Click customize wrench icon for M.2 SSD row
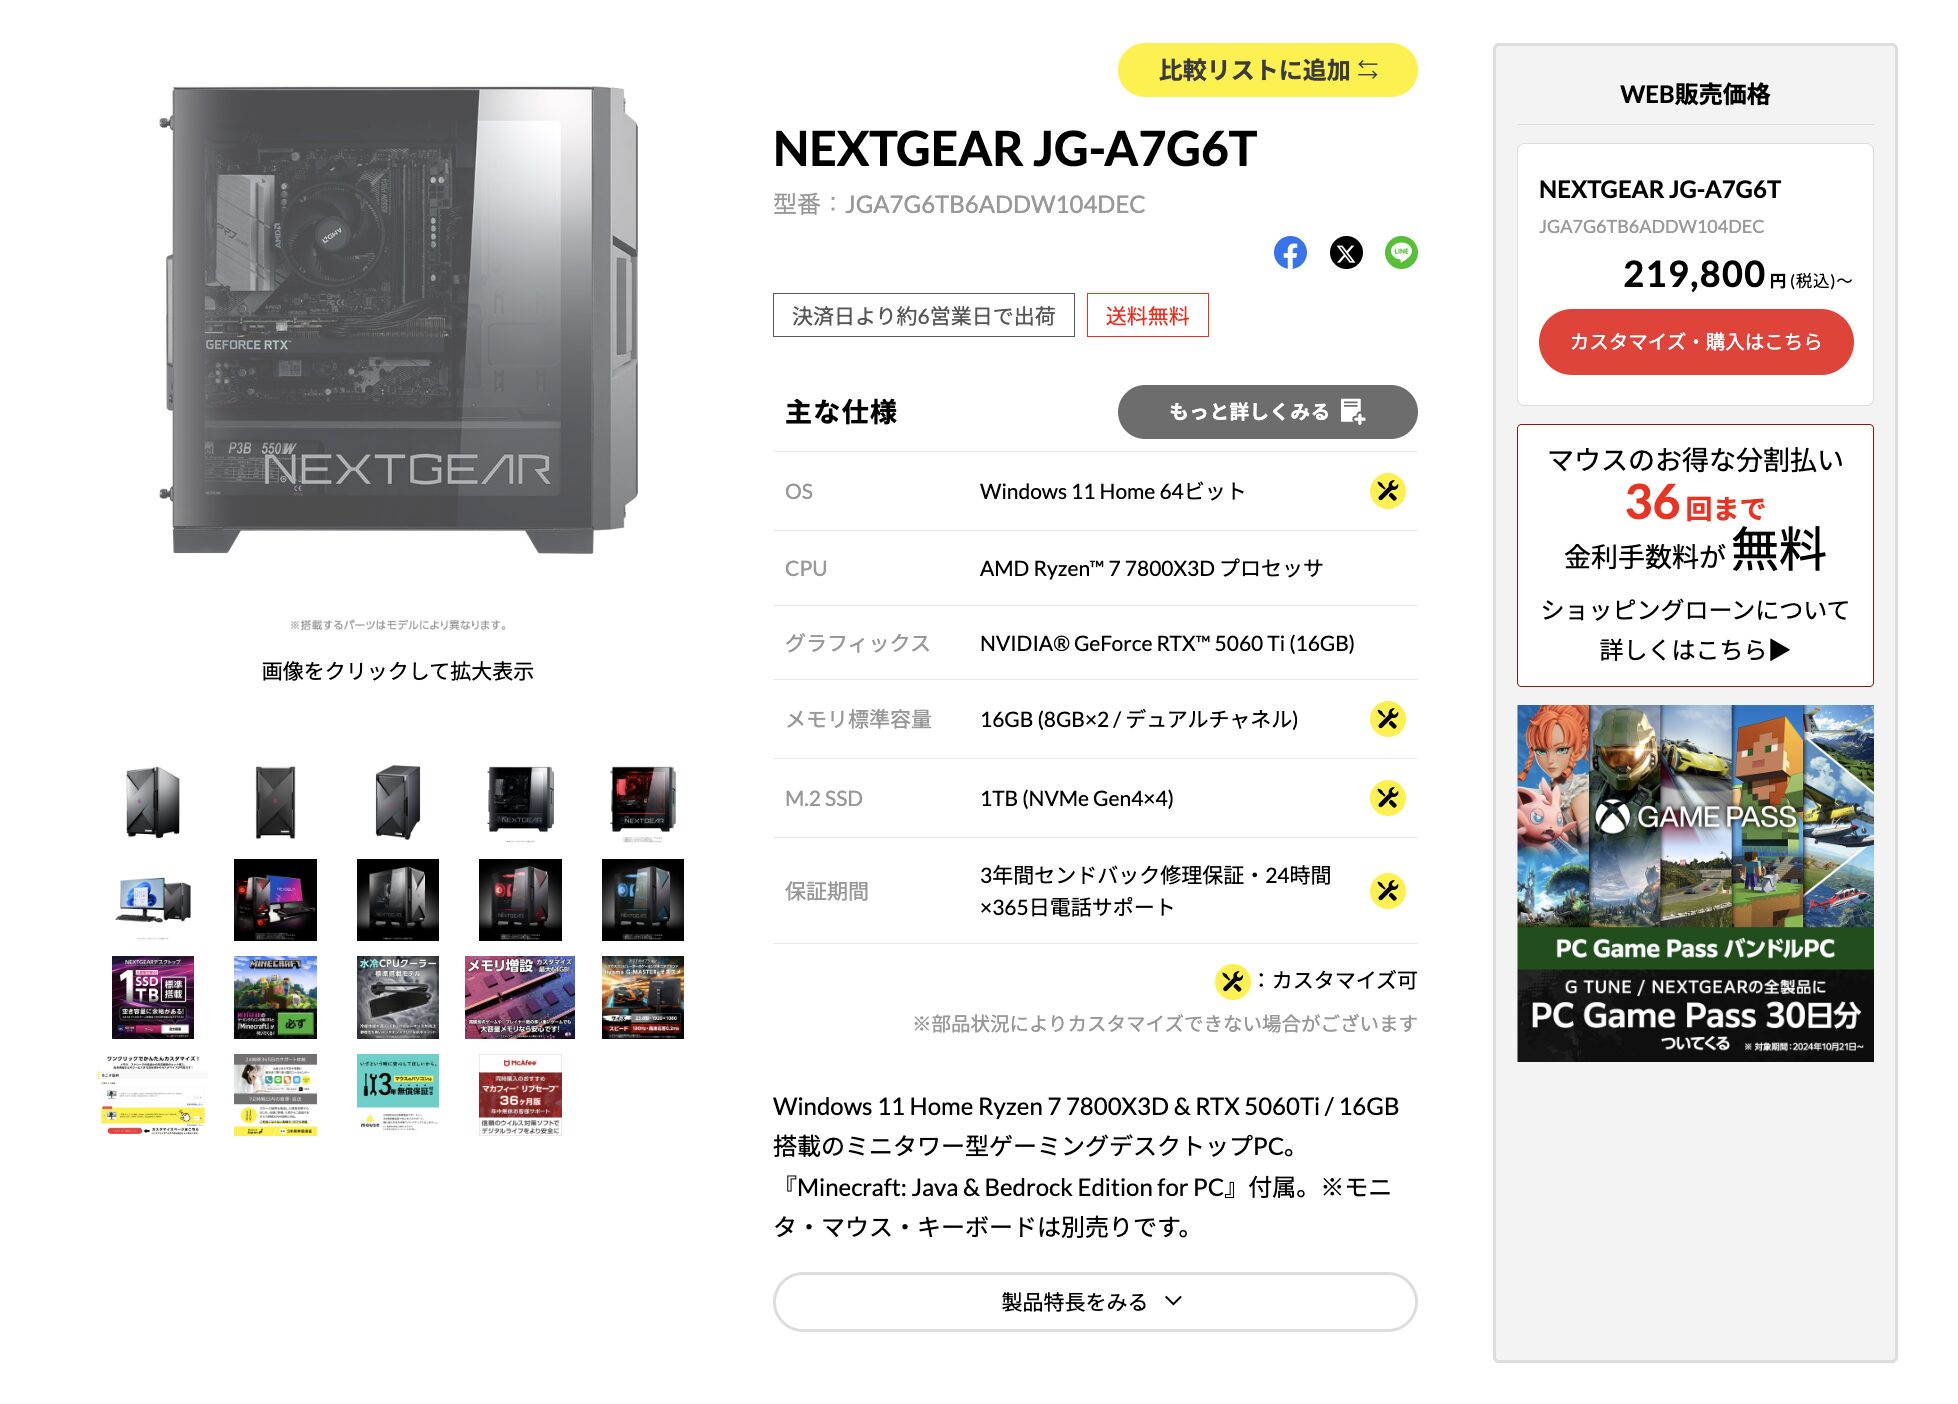1958x1404 pixels. click(x=1387, y=798)
